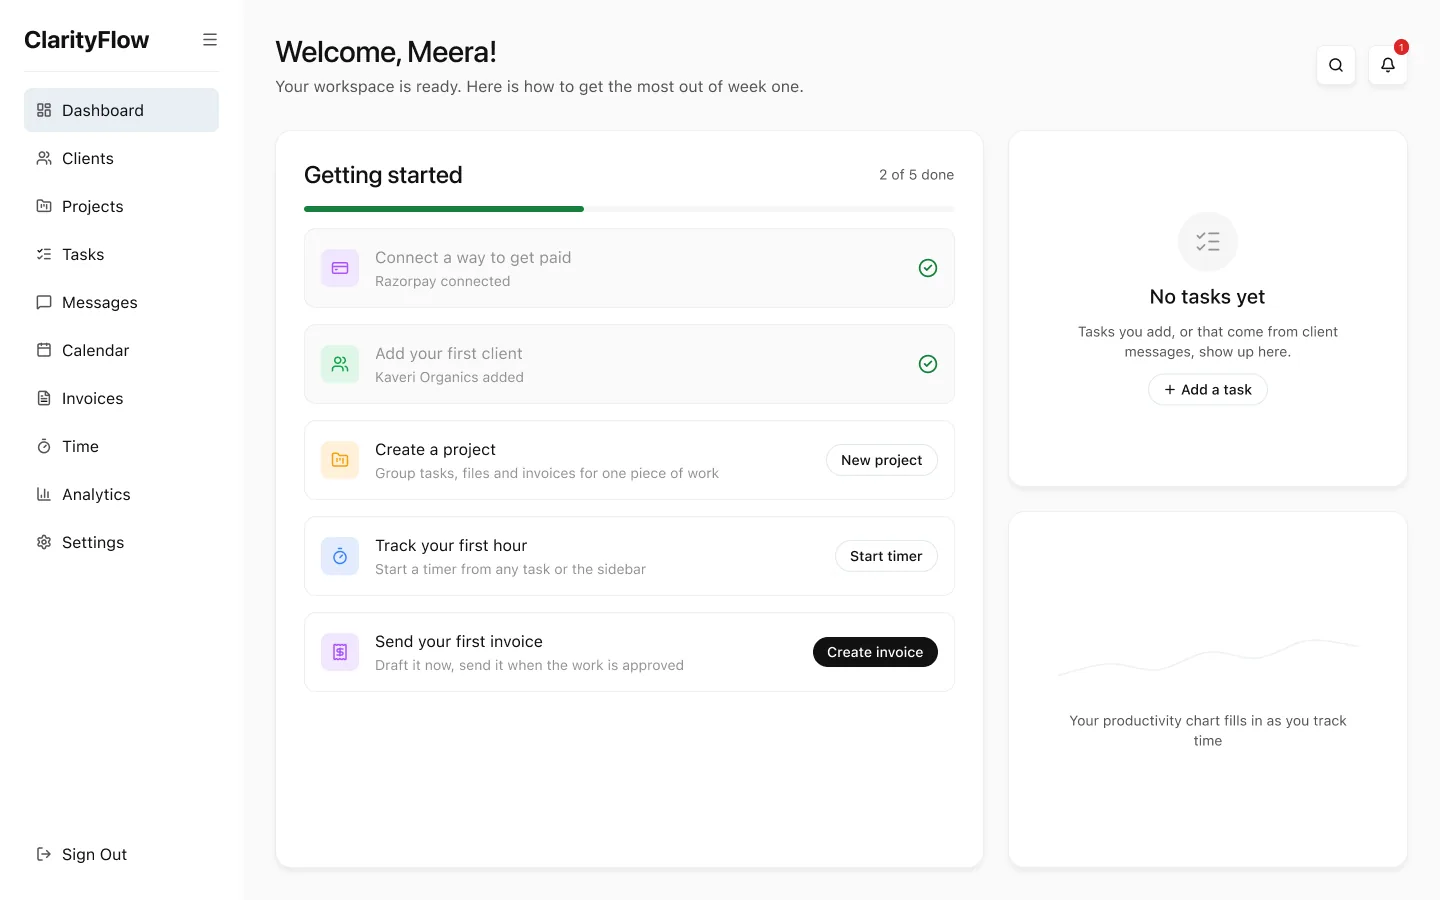This screenshot has width=1440, height=900.
Task: Open Projects from the sidebar
Action: click(x=121, y=206)
